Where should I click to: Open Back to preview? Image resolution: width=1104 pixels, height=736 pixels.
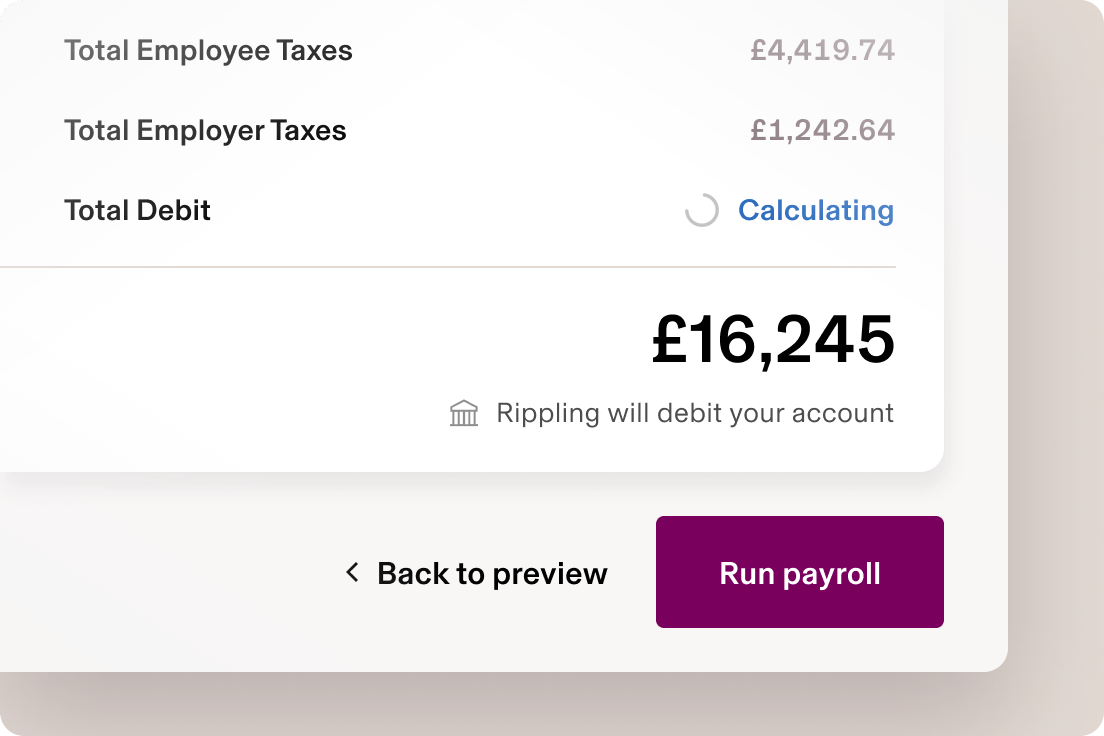click(491, 573)
